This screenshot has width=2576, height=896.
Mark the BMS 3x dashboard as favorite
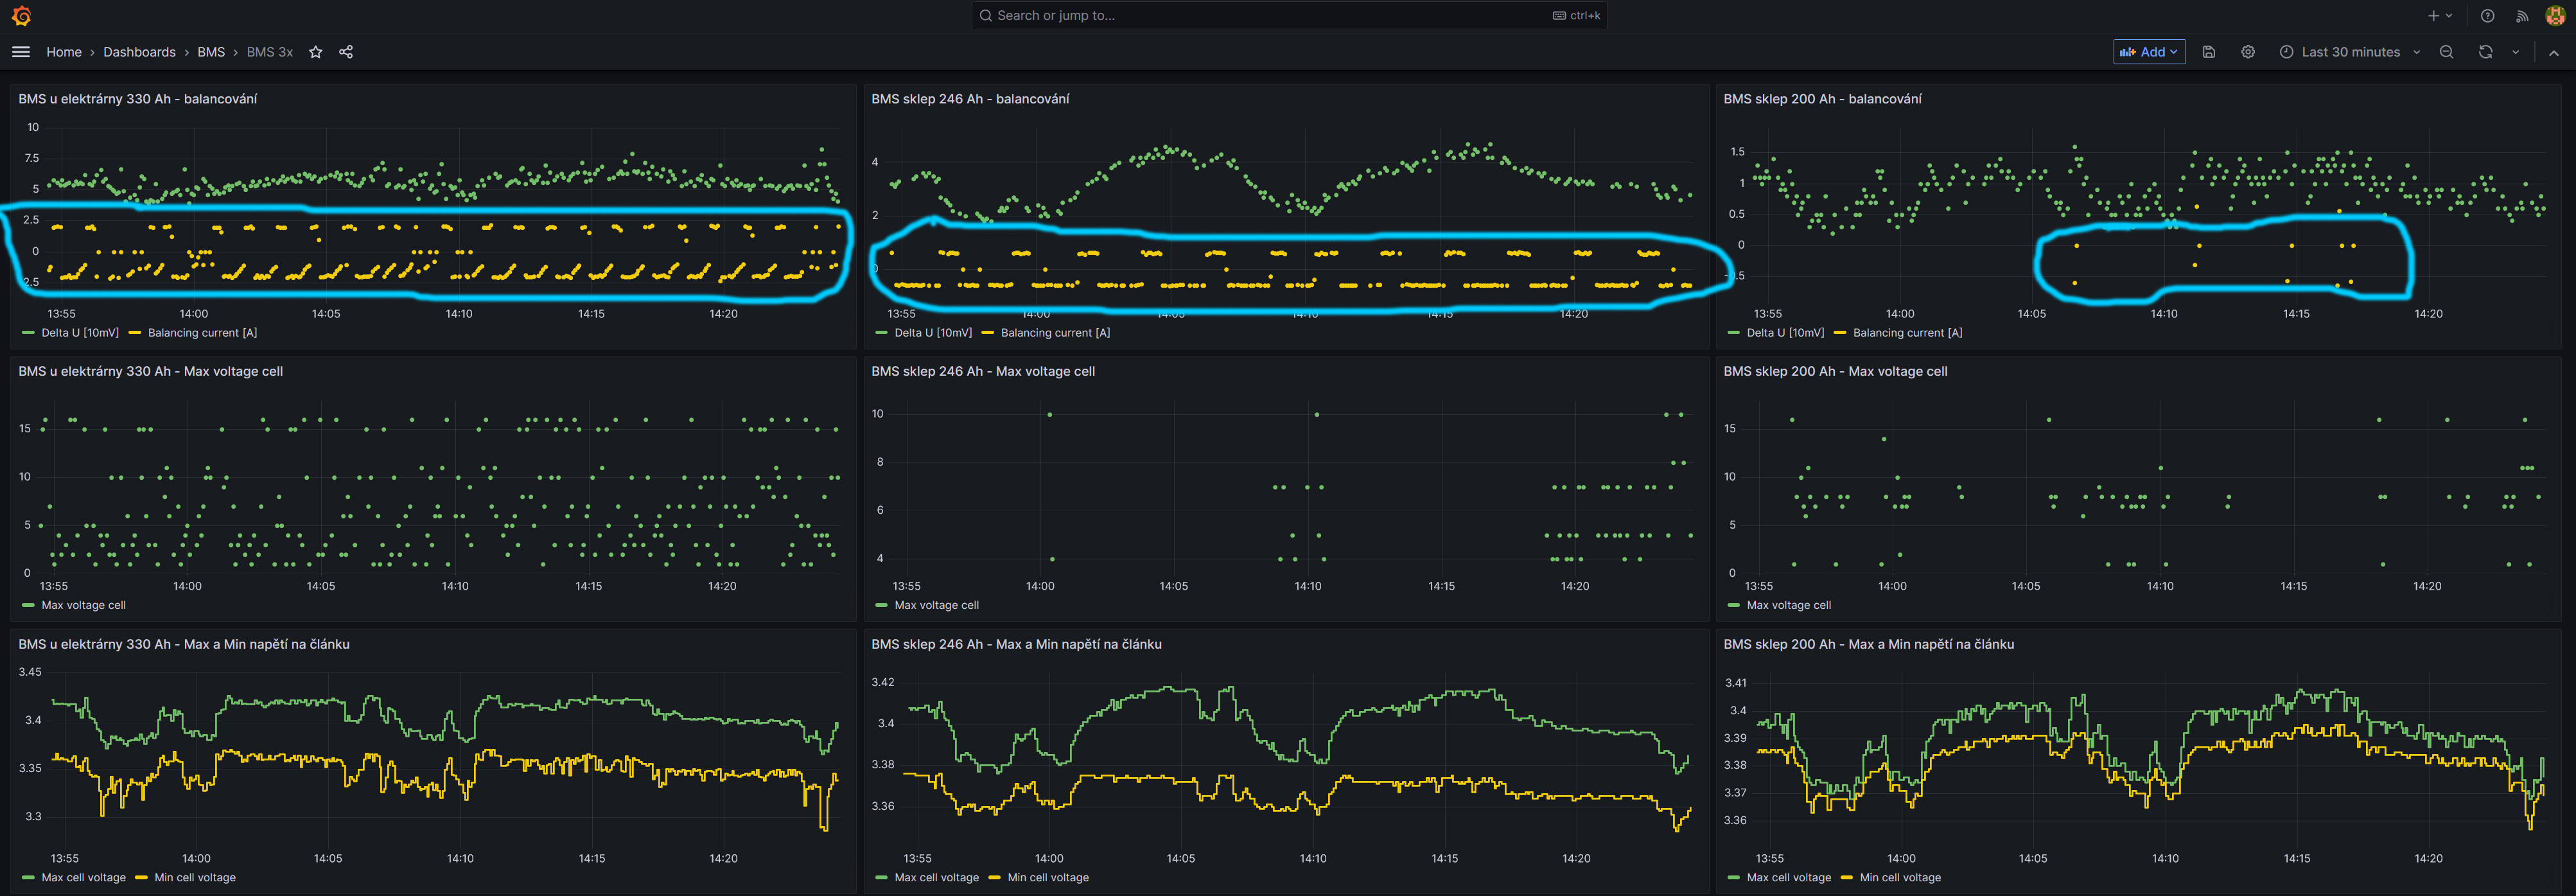pyautogui.click(x=315, y=52)
